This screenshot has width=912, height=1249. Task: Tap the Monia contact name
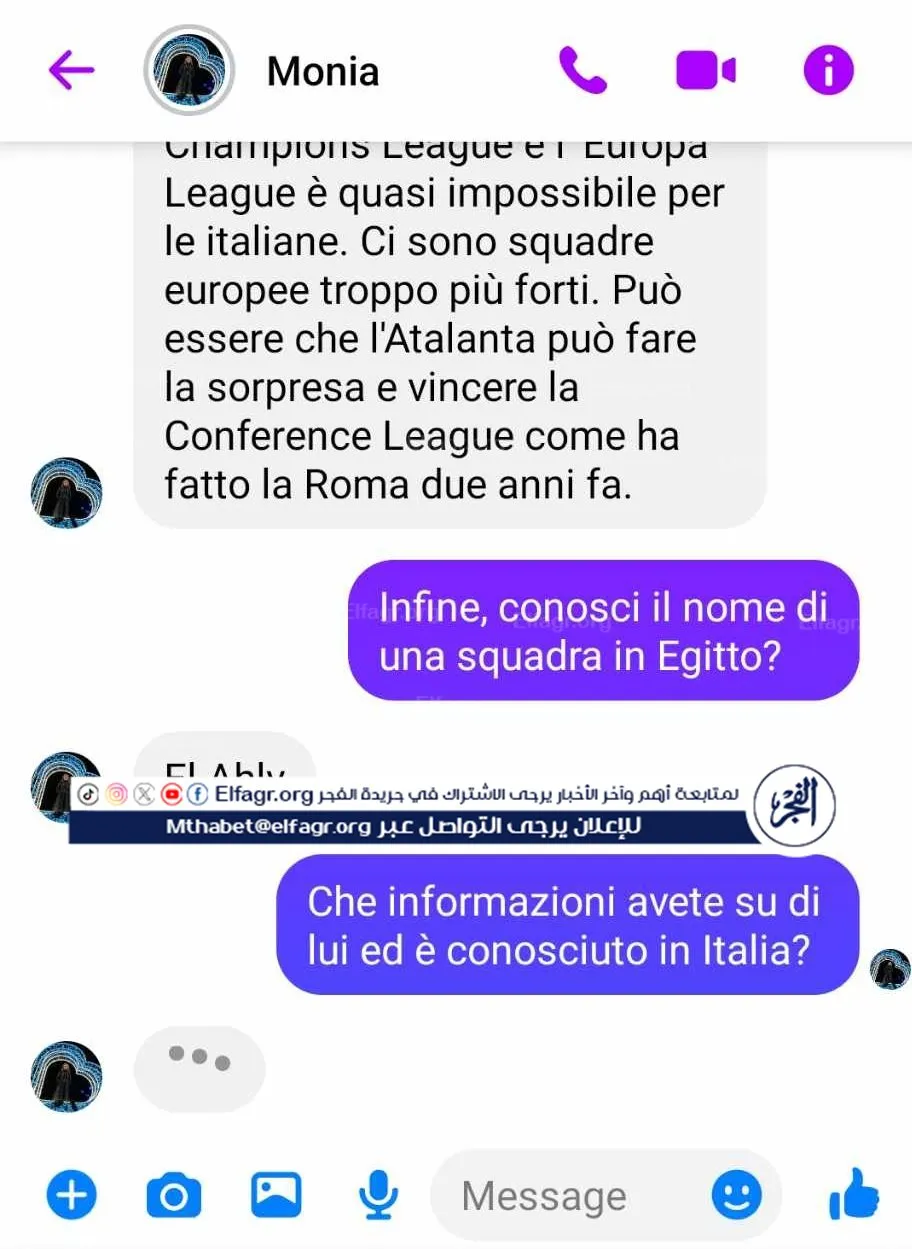(323, 72)
